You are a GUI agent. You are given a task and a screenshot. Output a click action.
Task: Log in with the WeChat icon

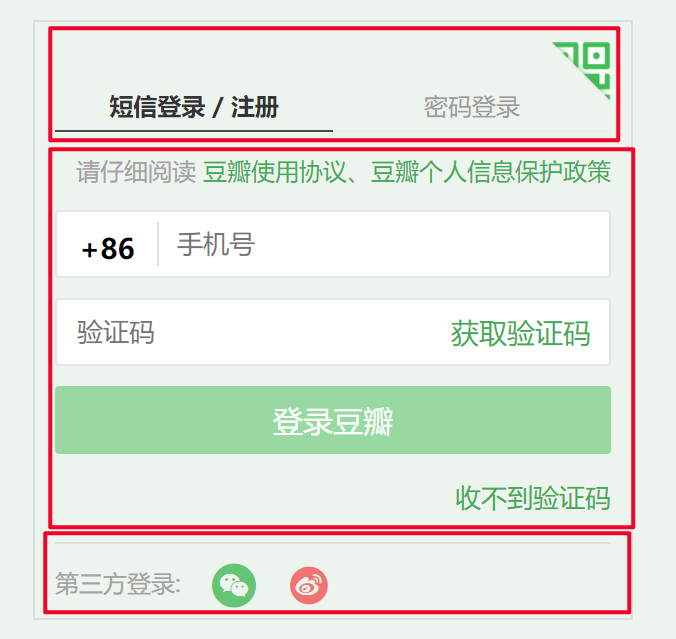pyautogui.click(x=234, y=585)
